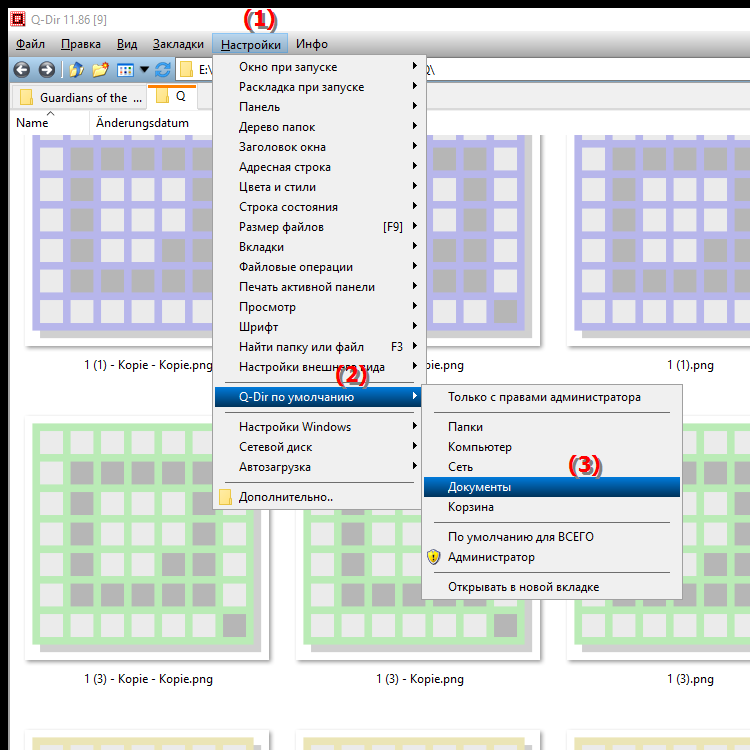Viewport: 750px width, 750px height.
Task: Open the Инфо menu
Action: tap(312, 44)
